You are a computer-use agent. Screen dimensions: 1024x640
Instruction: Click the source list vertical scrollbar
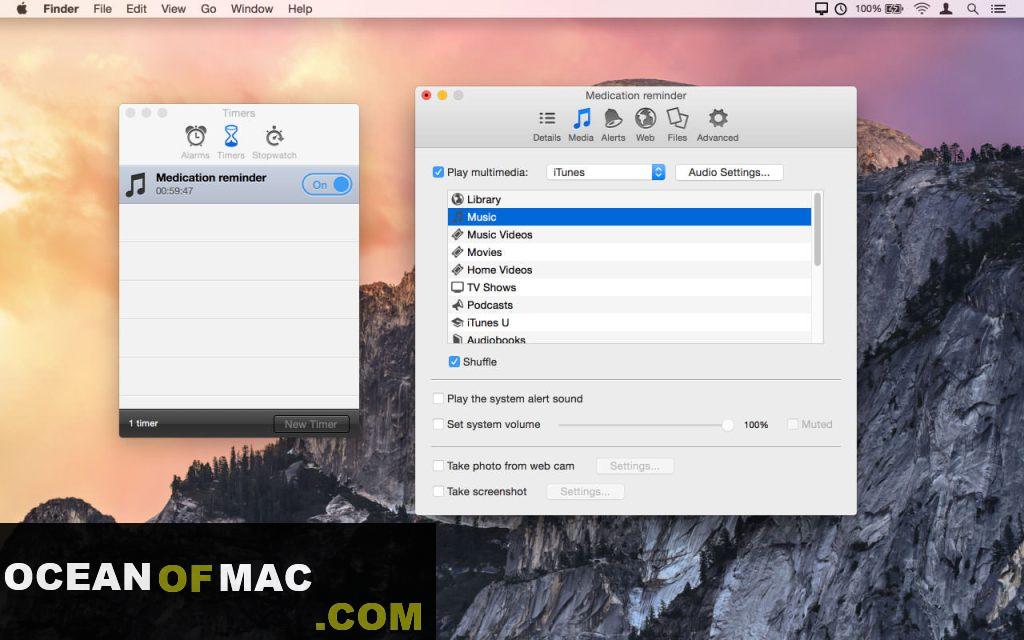click(817, 229)
